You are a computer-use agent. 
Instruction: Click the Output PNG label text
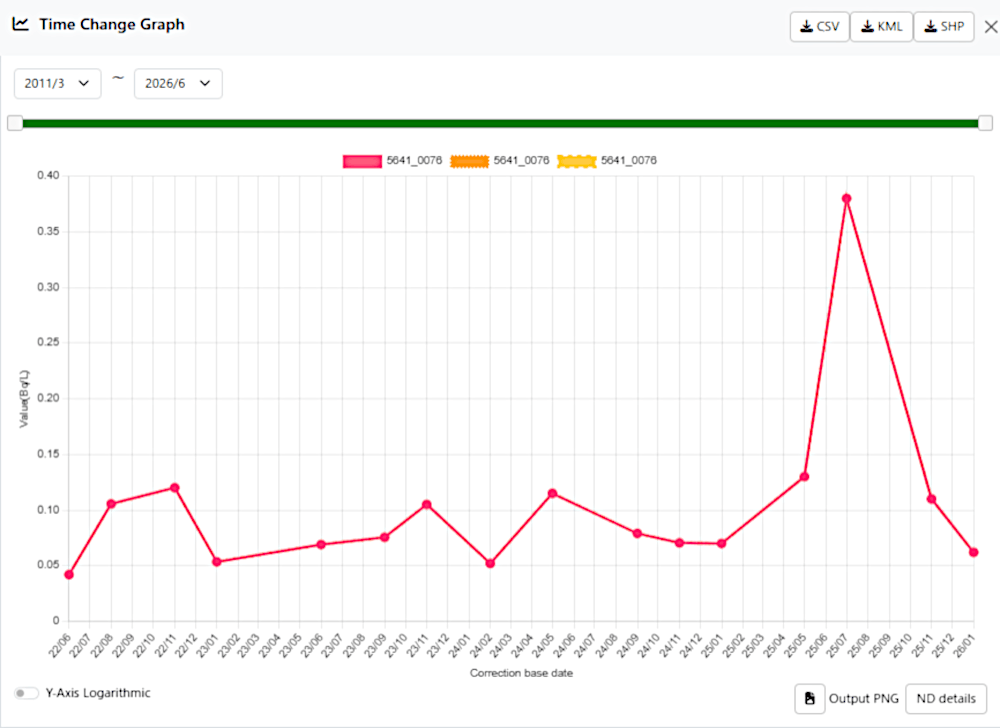coord(864,699)
